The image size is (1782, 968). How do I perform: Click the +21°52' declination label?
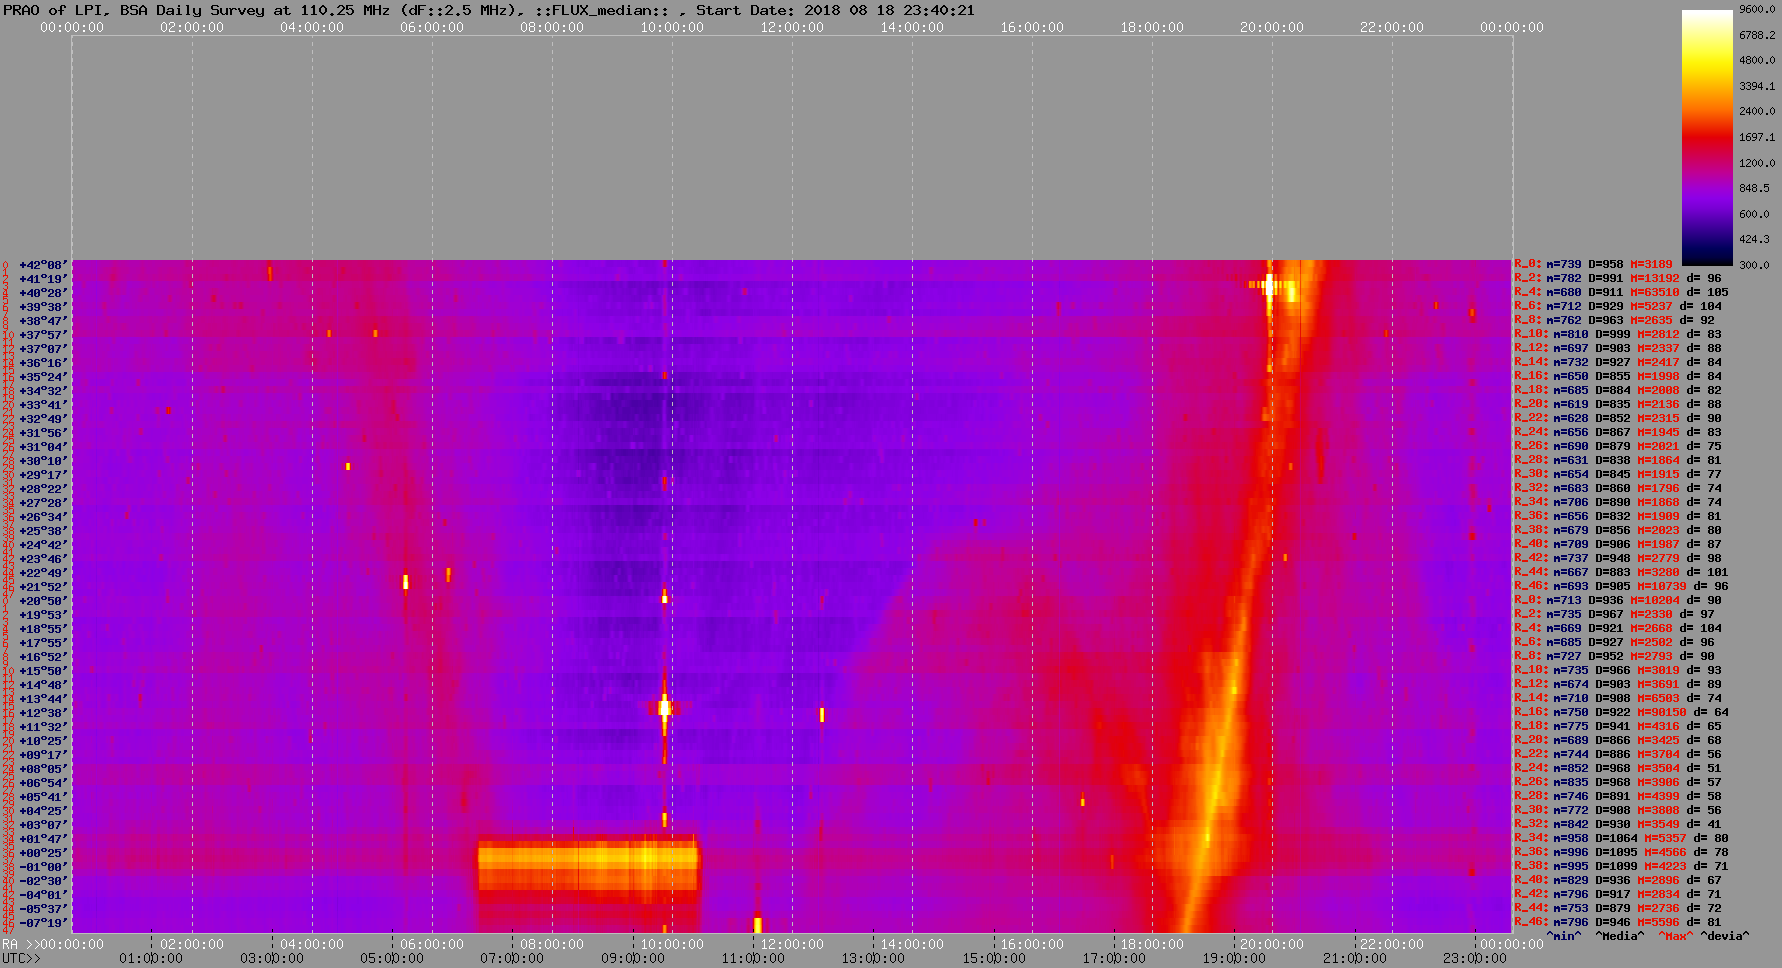click(43, 587)
